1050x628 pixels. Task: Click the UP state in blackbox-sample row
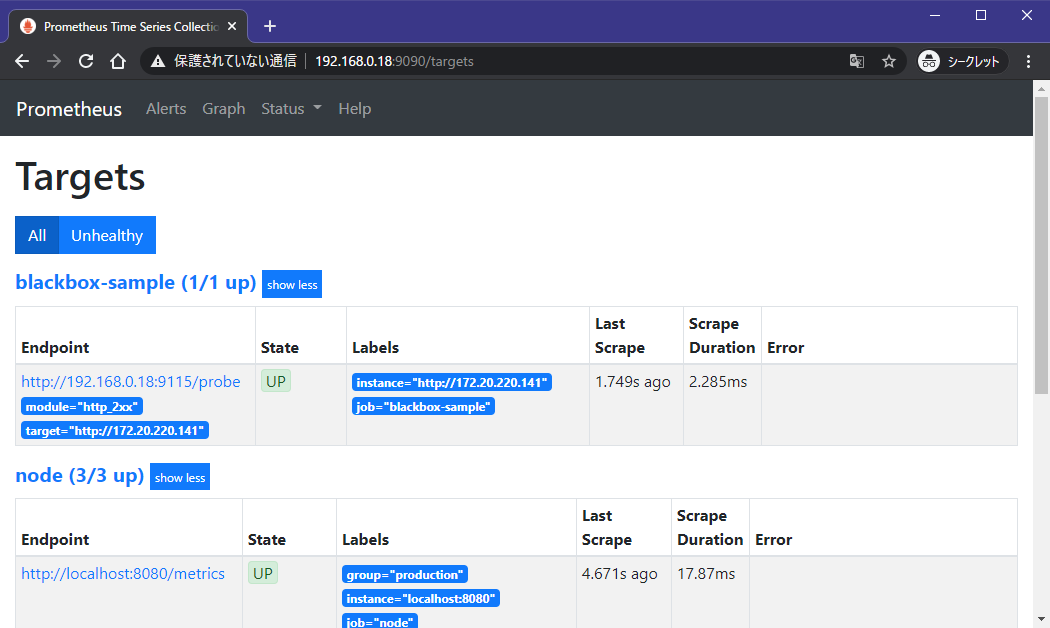pyautogui.click(x=276, y=381)
